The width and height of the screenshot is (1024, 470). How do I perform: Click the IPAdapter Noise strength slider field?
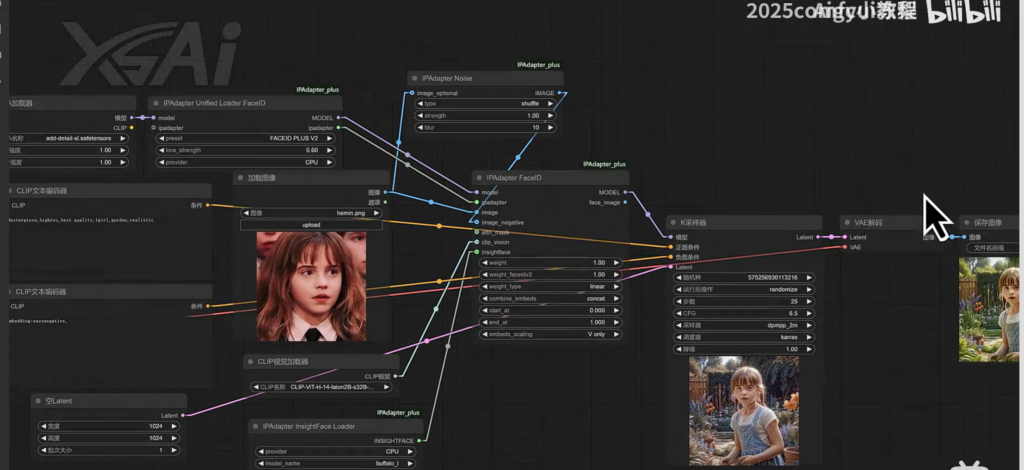tap(485, 115)
